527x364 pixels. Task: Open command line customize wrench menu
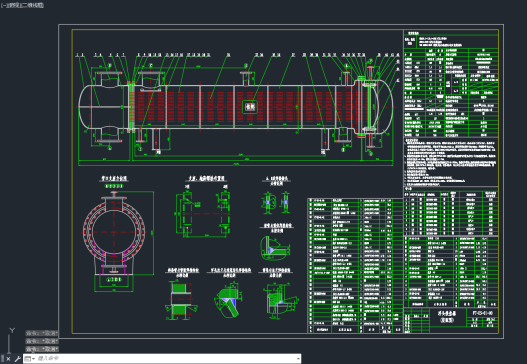point(17,359)
